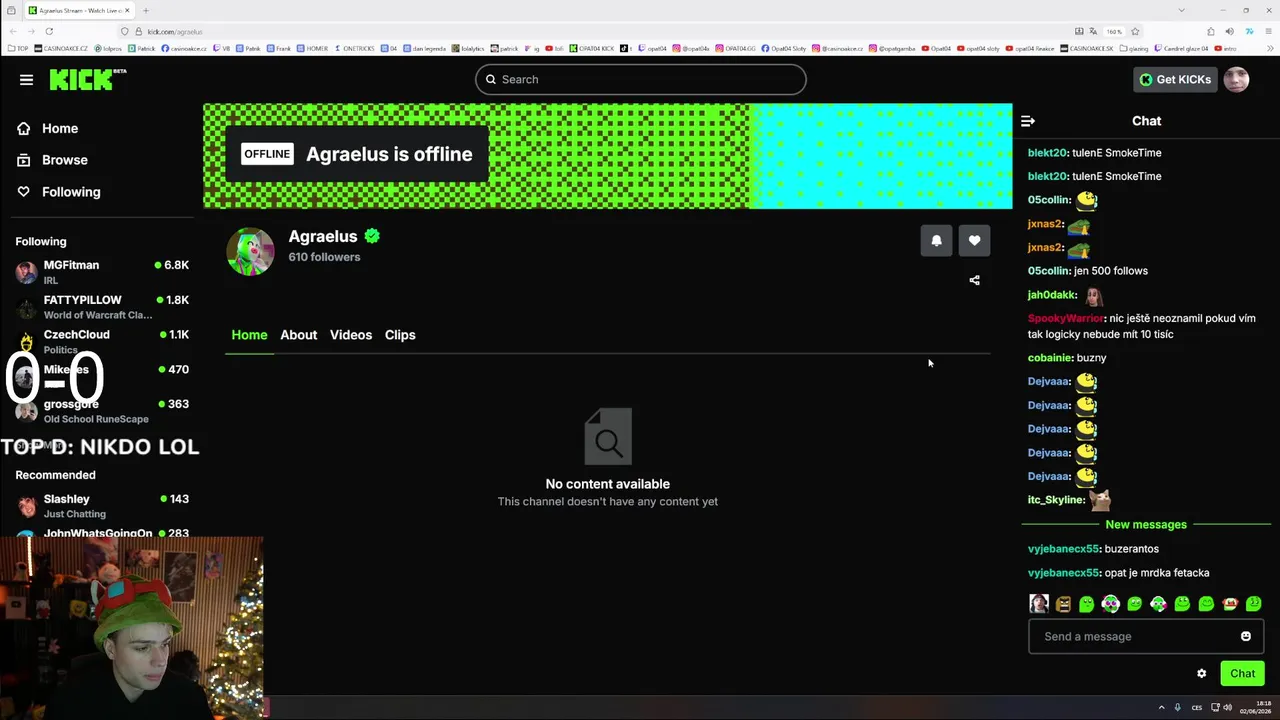This screenshot has width=1280, height=720.
Task: Click username jah0dakk in chat
Action: (x=1052, y=295)
